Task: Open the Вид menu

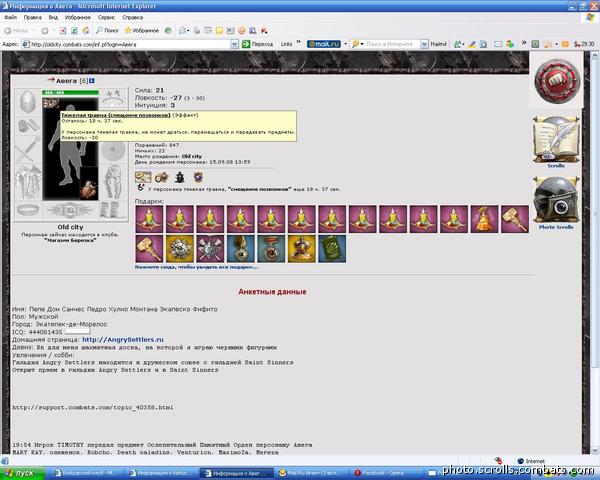Action: 53,17
